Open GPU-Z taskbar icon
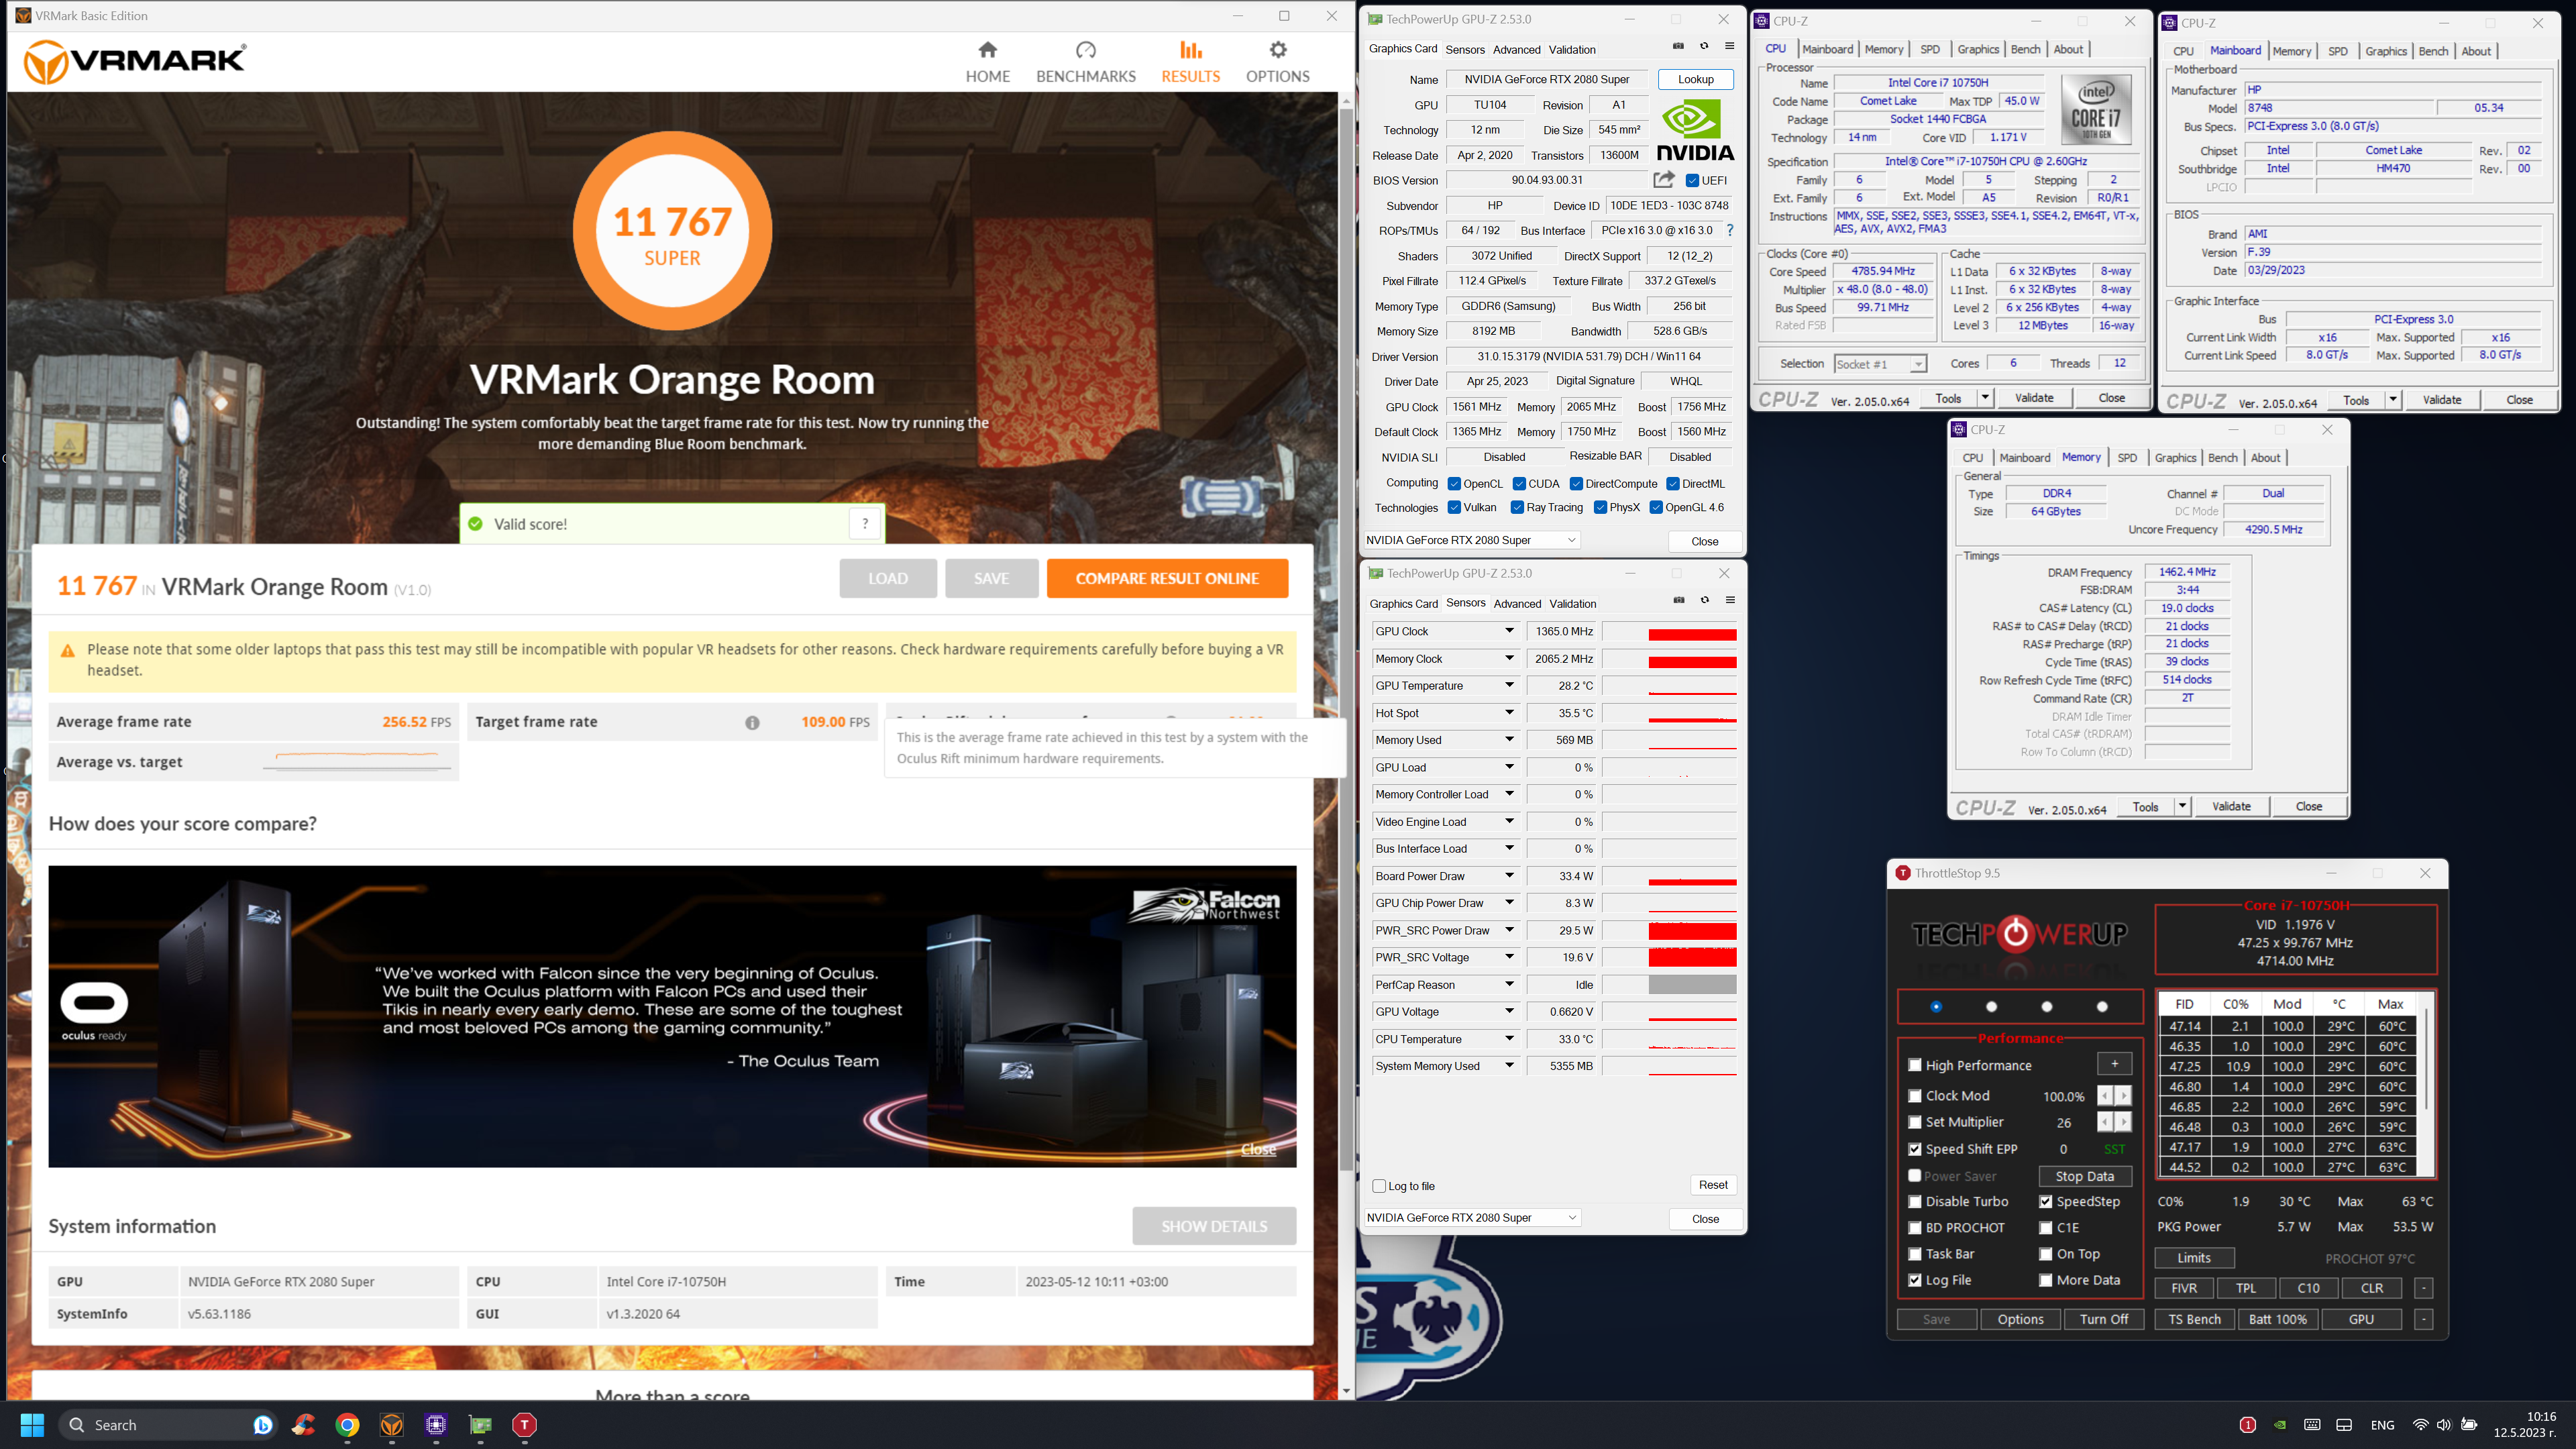Viewport: 2576px width, 1449px height. tap(480, 1425)
